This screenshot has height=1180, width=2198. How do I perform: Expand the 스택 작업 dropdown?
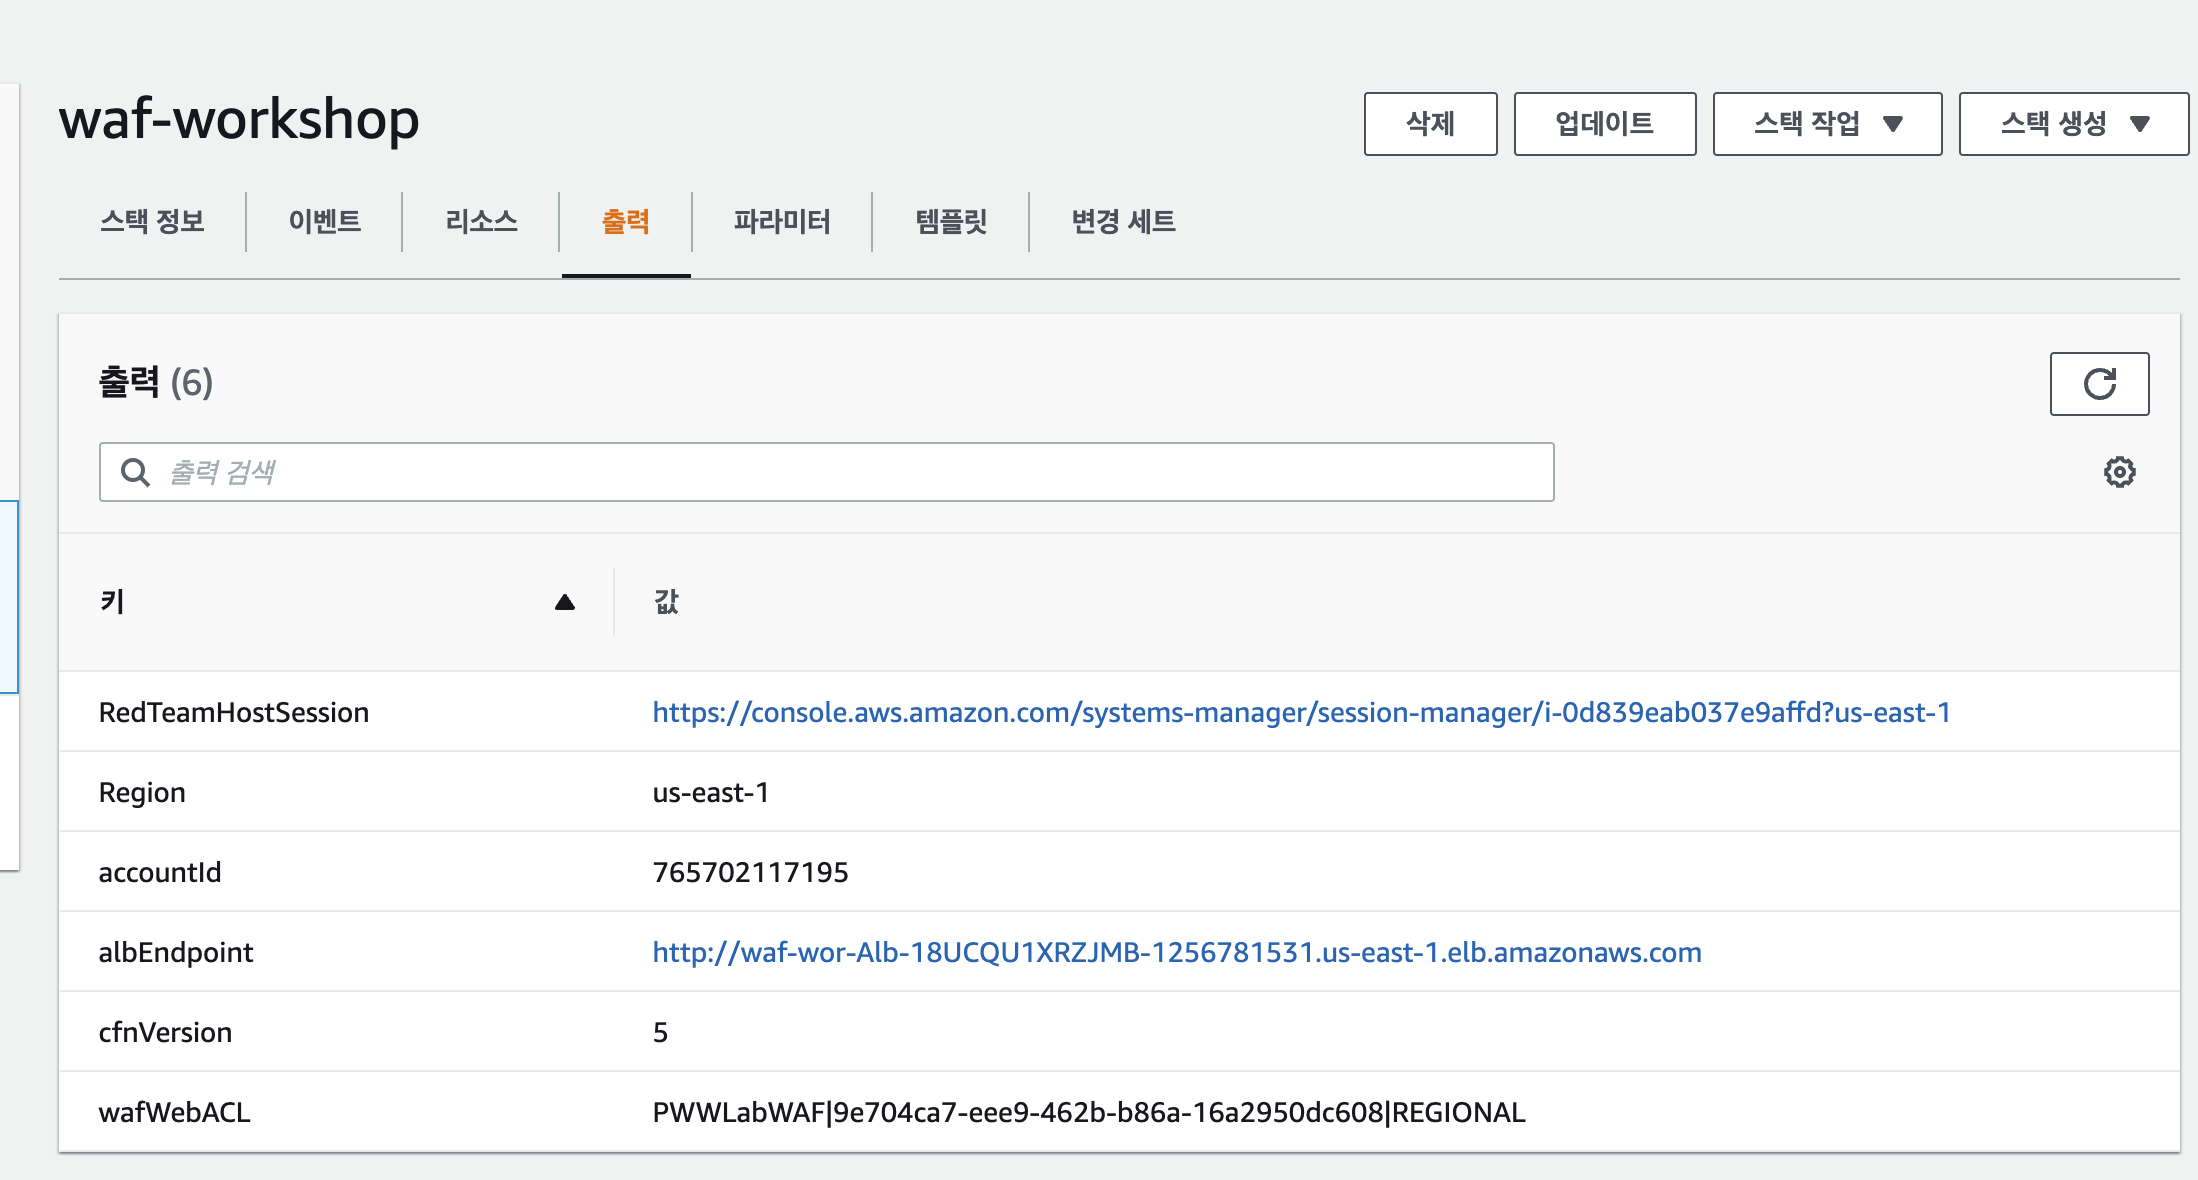tap(1827, 124)
